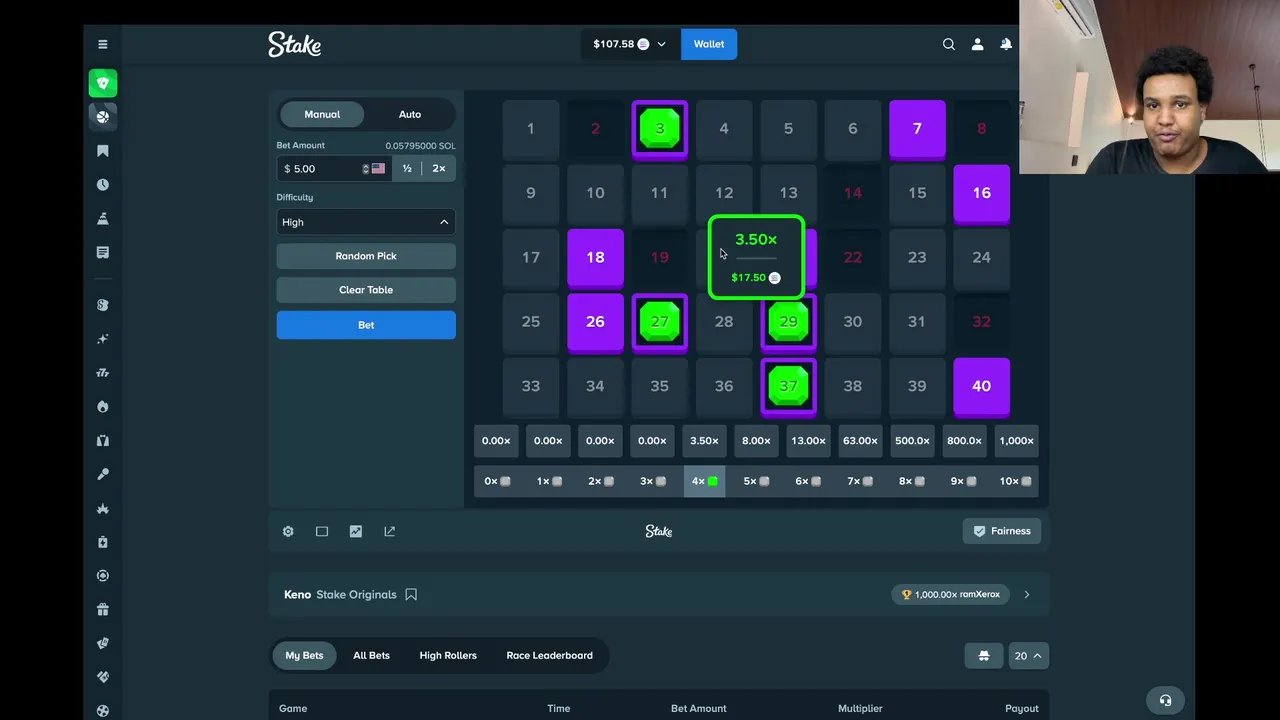Click the 10× hits chip
This screenshot has width=1280, height=720.
tap(1016, 482)
